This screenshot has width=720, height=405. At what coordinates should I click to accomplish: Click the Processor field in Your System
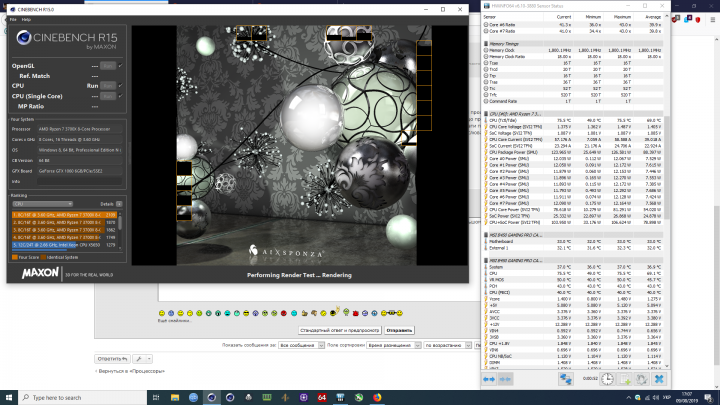point(79,129)
